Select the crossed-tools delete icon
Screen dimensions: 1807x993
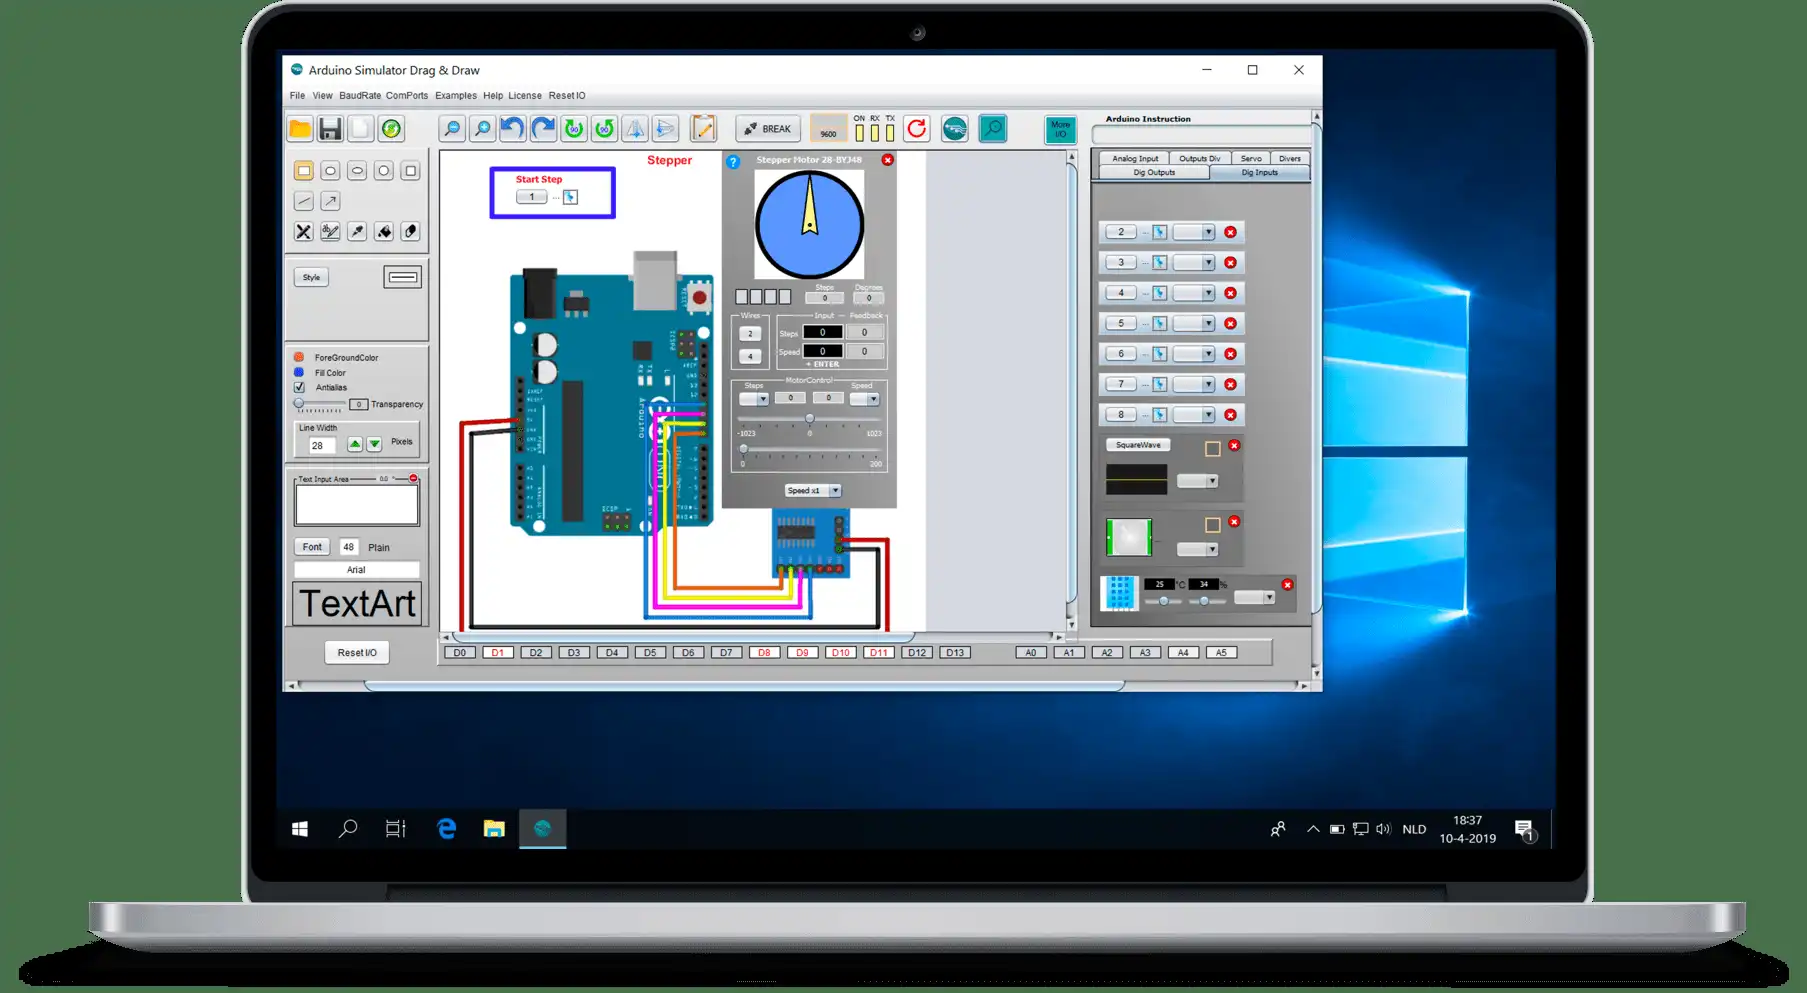tap(304, 232)
